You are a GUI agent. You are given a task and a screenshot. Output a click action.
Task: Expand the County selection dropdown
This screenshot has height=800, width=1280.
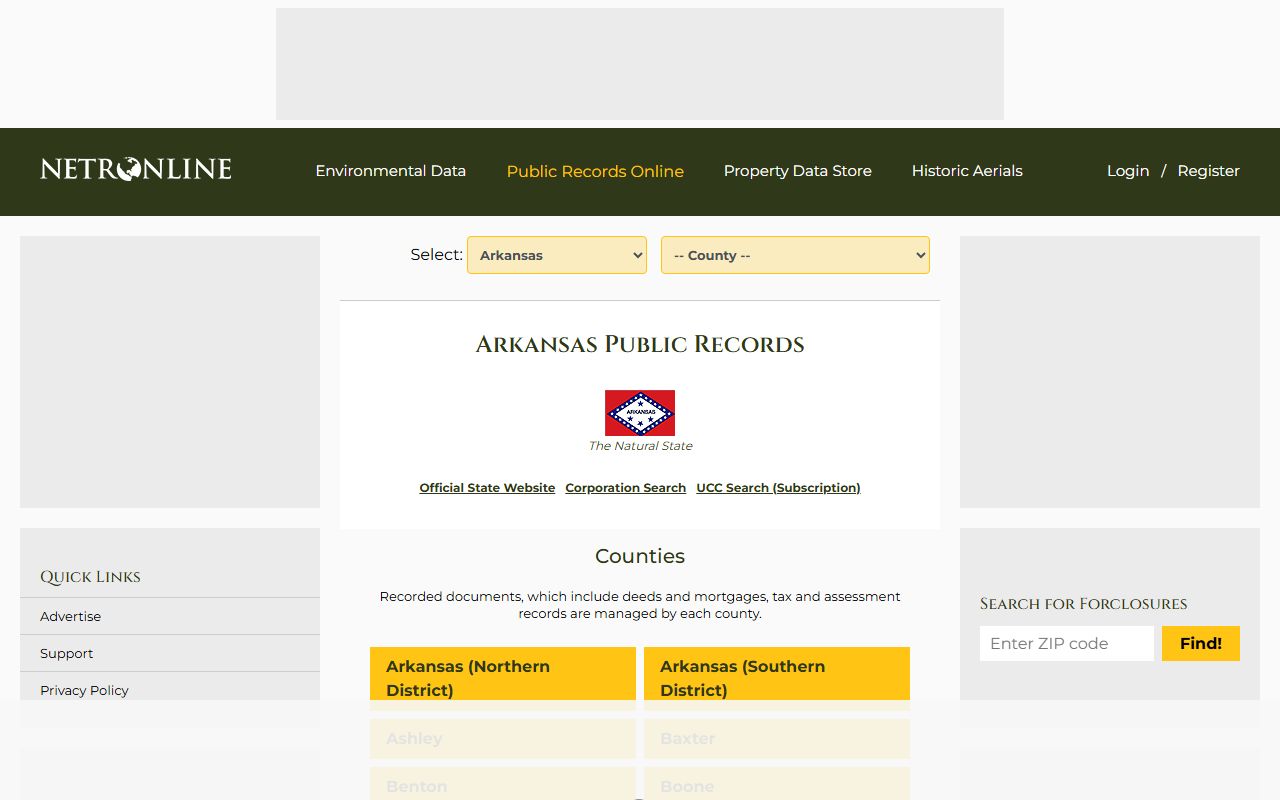coord(795,255)
